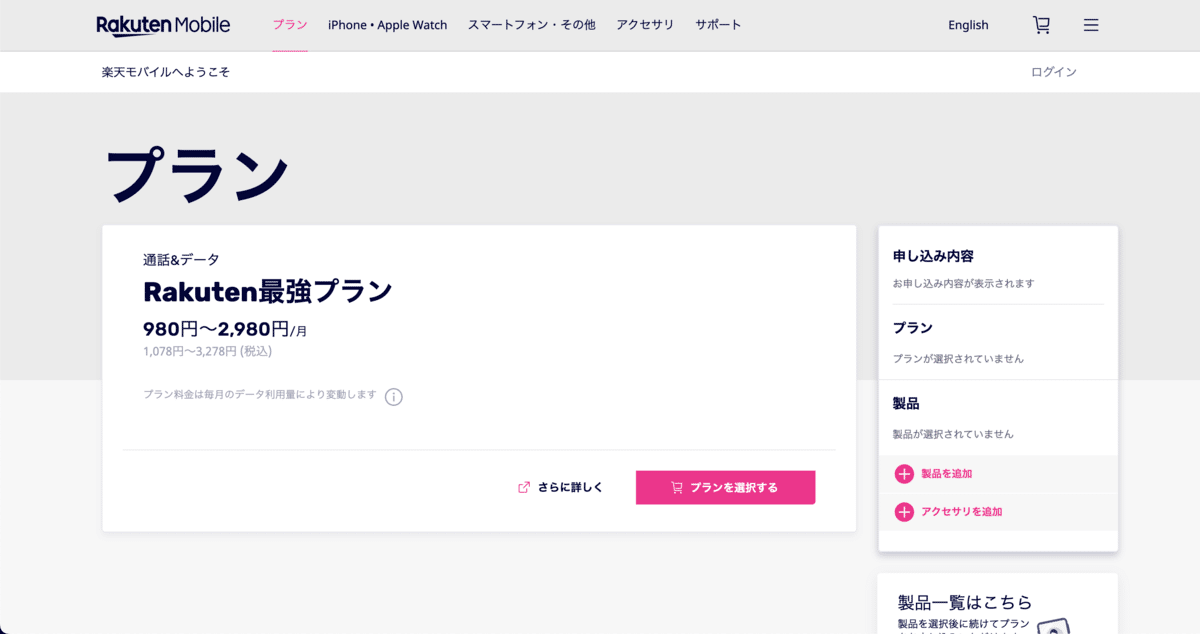Open アクセサリ navigation item
This screenshot has width=1200, height=634.
[645, 25]
